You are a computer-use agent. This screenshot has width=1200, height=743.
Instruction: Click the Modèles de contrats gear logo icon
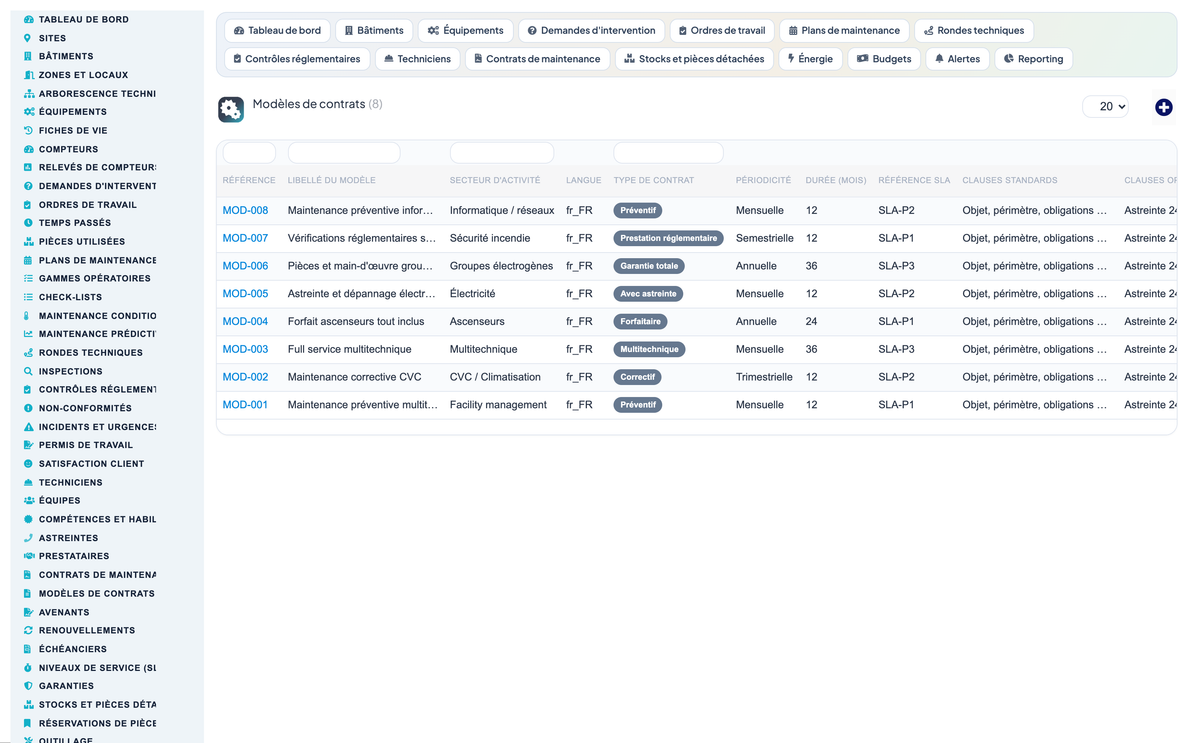pyautogui.click(x=231, y=110)
